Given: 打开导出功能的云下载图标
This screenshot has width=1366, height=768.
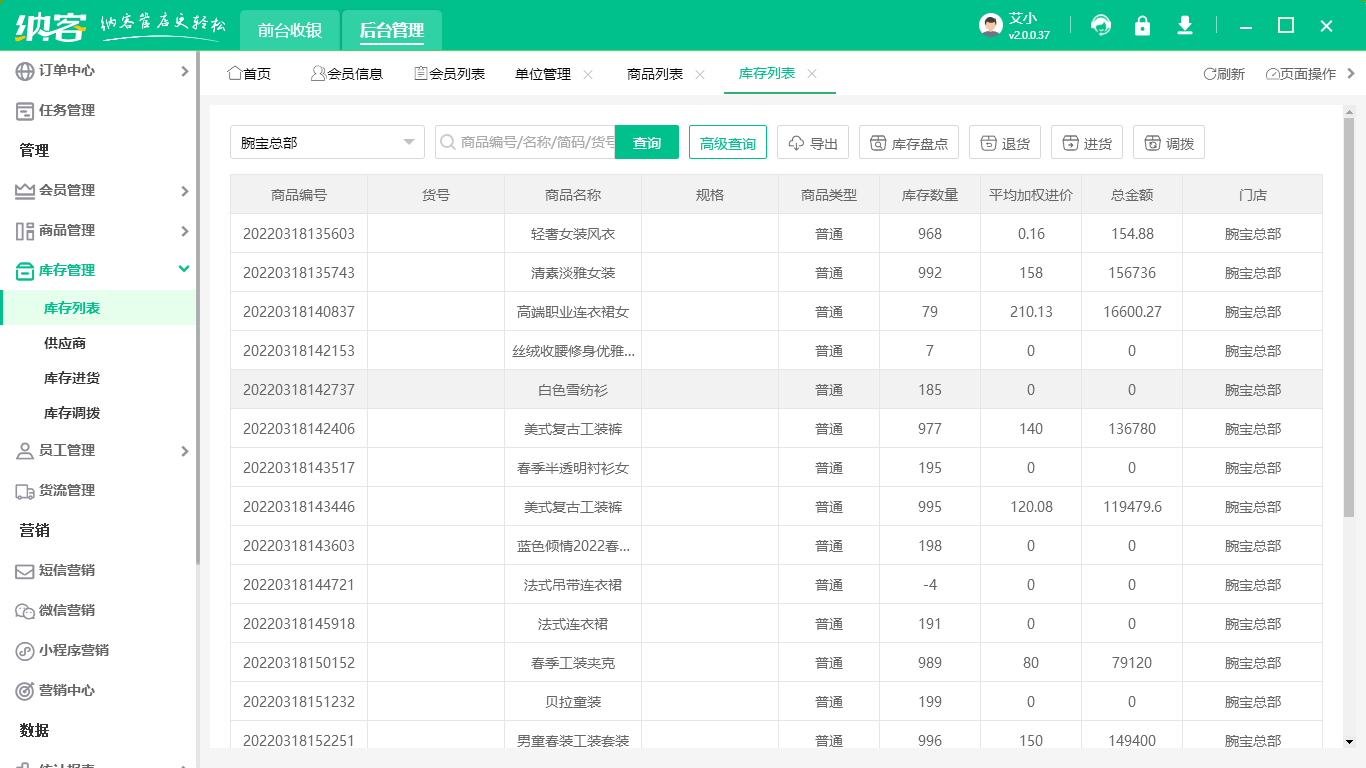Looking at the screenshot, I should tap(796, 142).
